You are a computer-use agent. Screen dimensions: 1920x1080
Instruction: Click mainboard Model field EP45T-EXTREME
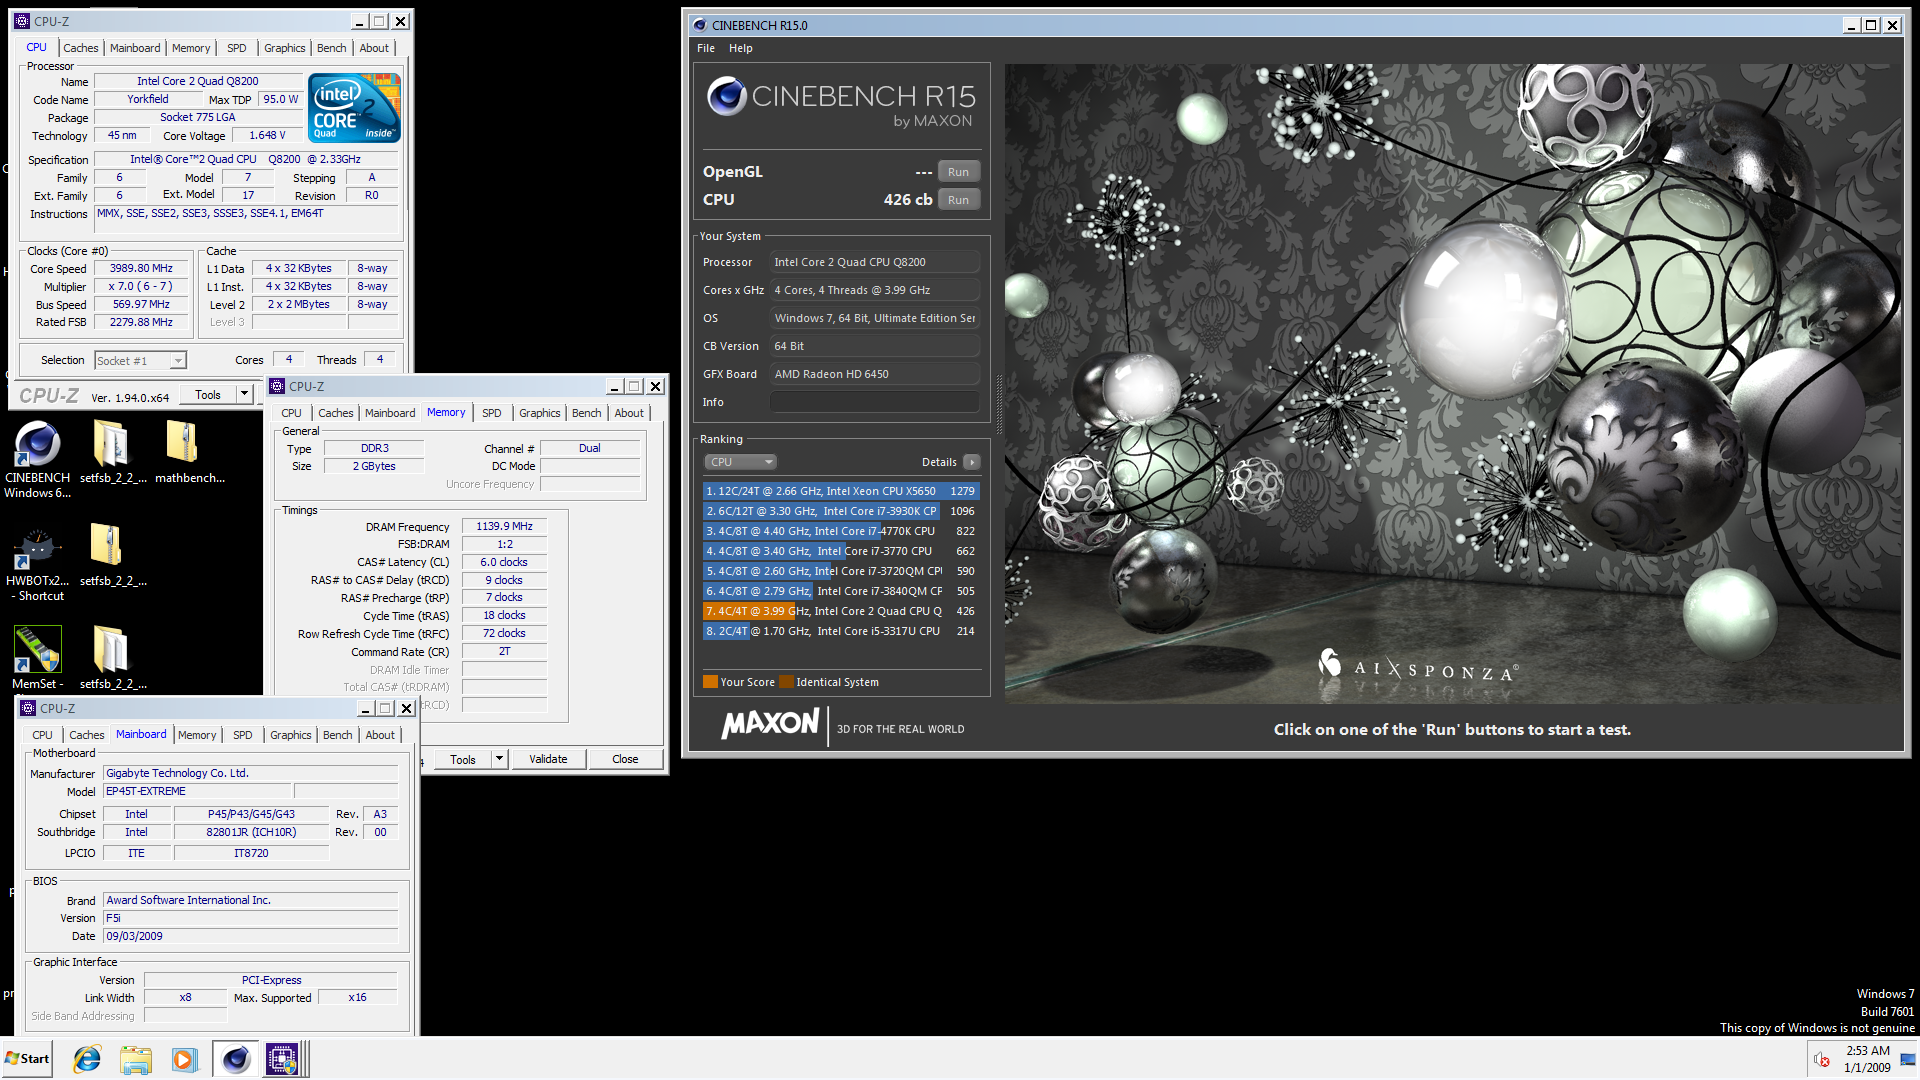click(198, 792)
